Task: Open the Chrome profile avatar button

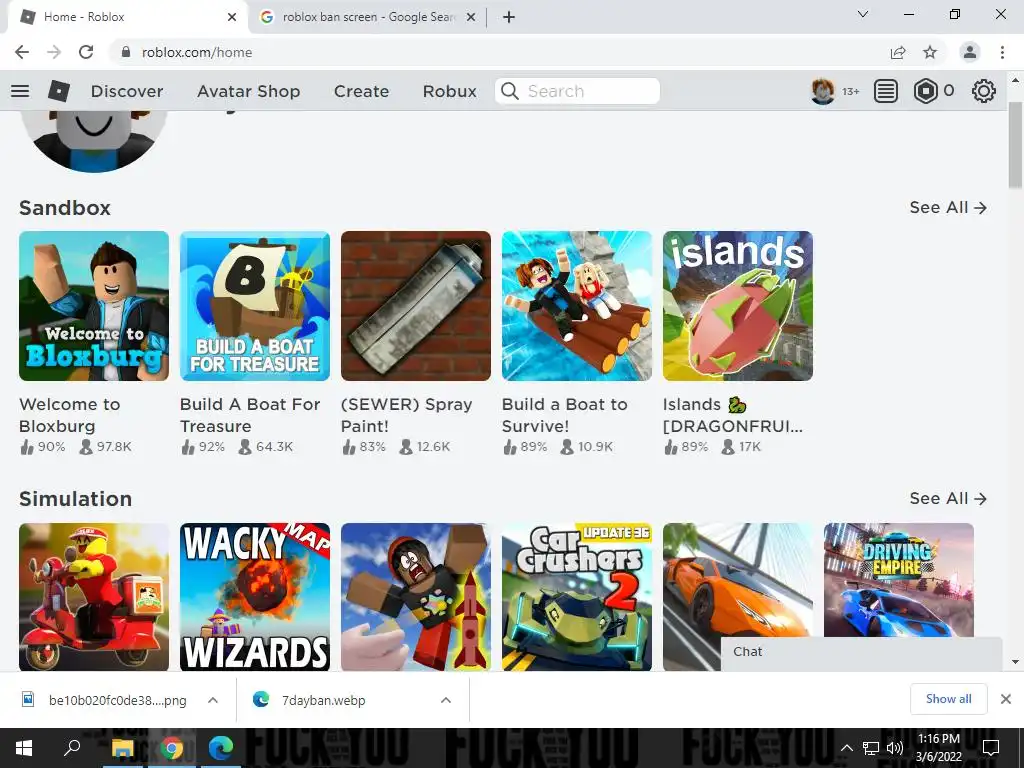Action: point(970,52)
